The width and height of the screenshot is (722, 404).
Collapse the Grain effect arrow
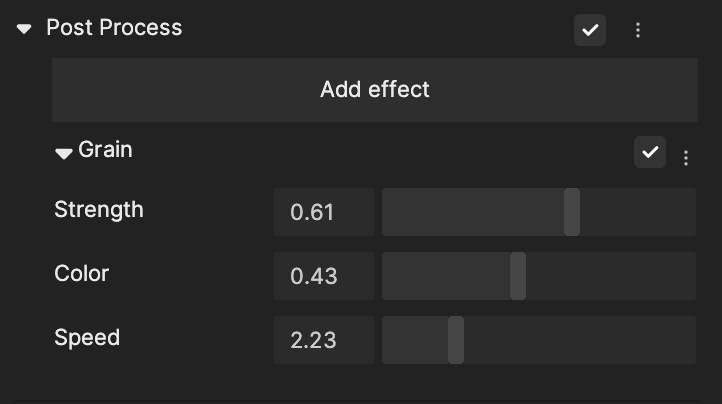[x=64, y=153]
